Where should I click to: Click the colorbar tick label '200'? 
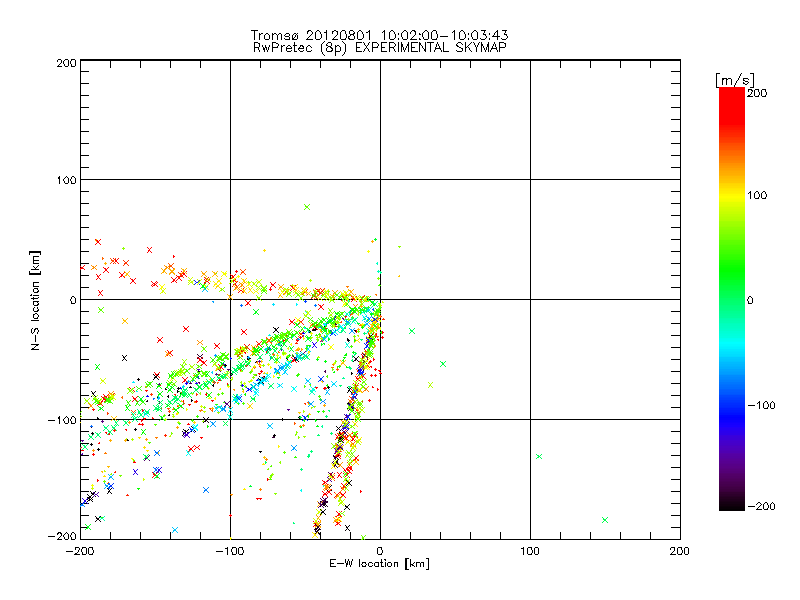[x=757, y=93]
